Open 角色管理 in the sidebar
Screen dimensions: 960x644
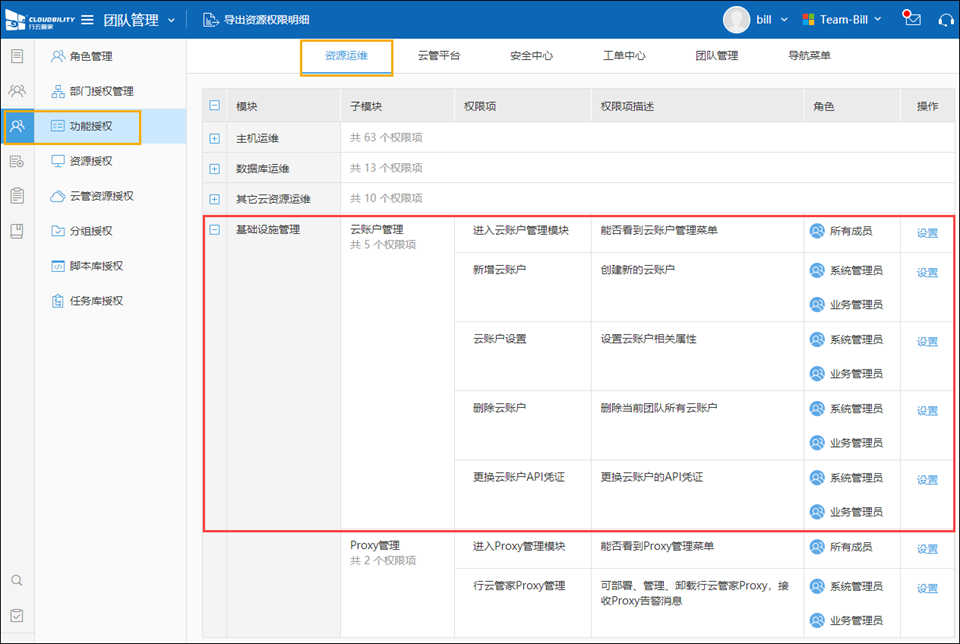[x=90, y=56]
